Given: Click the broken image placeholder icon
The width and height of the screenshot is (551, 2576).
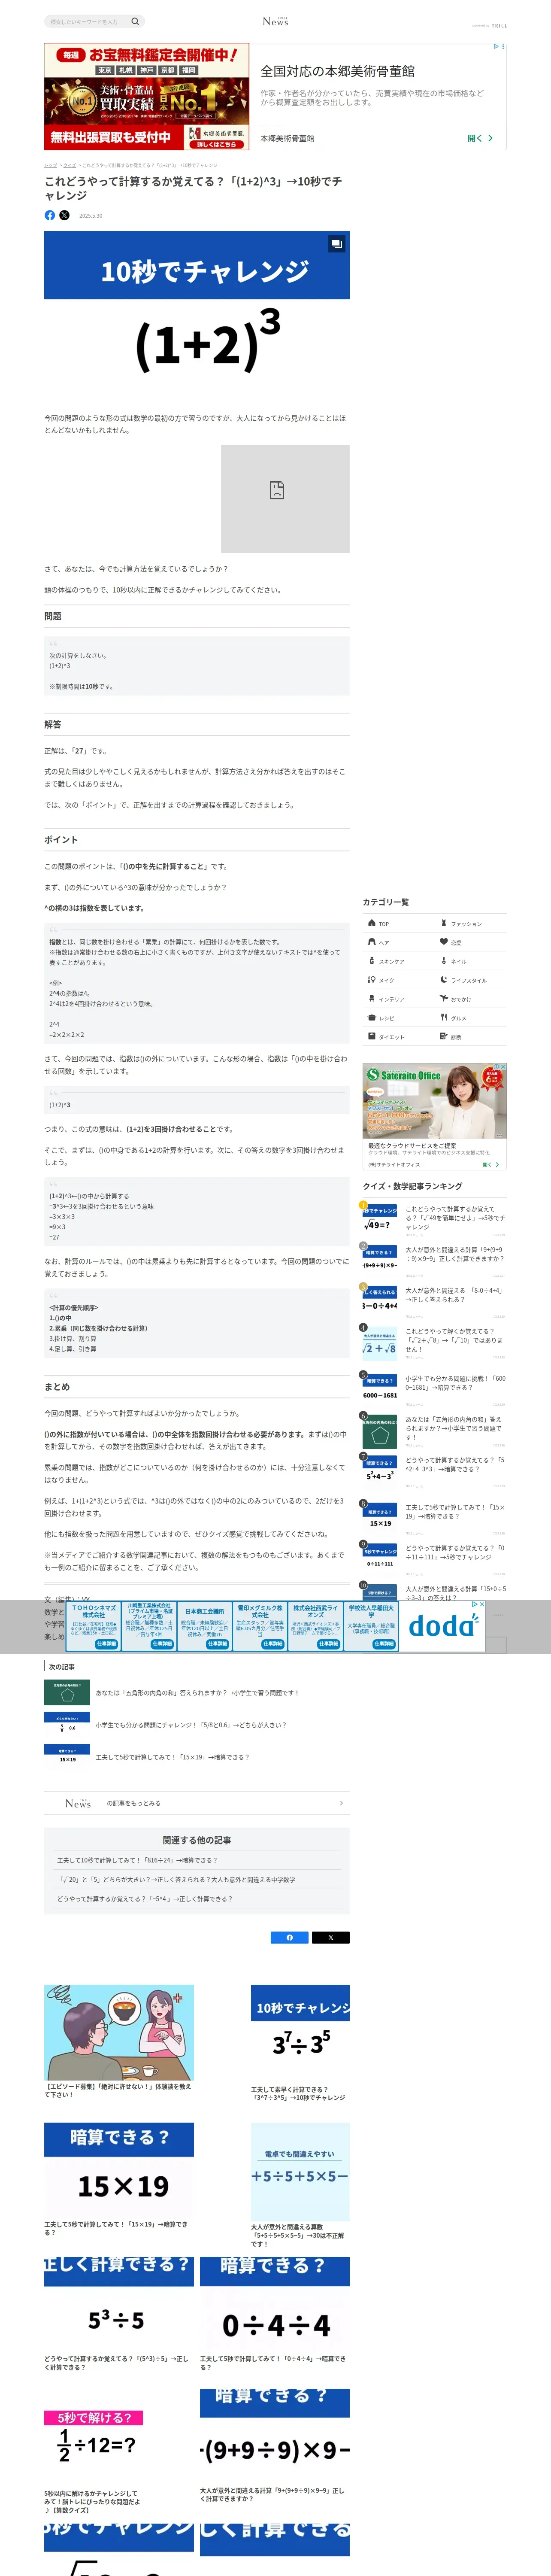Looking at the screenshot, I should [277, 490].
